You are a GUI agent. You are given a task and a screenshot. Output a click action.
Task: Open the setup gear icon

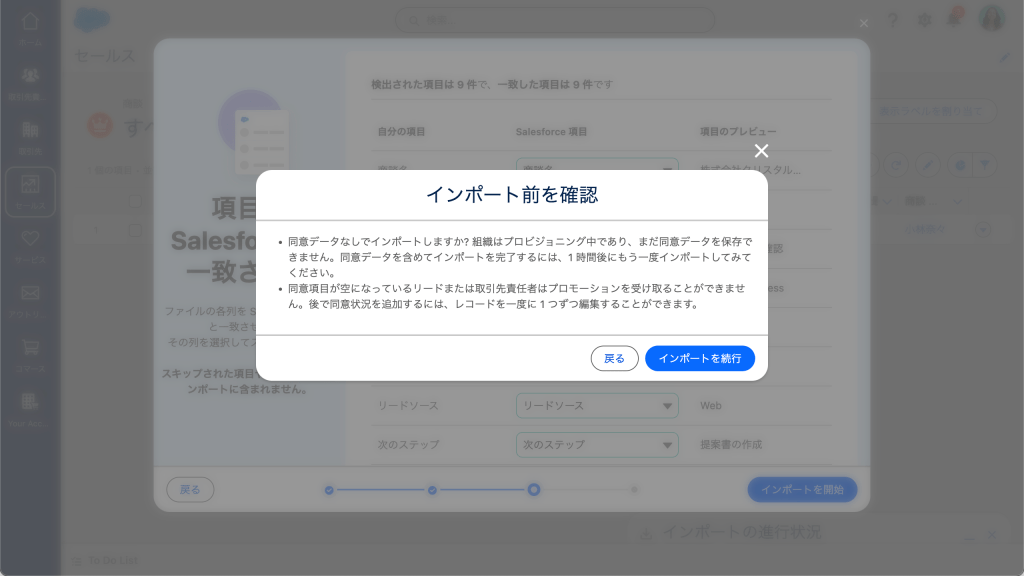pos(924,20)
